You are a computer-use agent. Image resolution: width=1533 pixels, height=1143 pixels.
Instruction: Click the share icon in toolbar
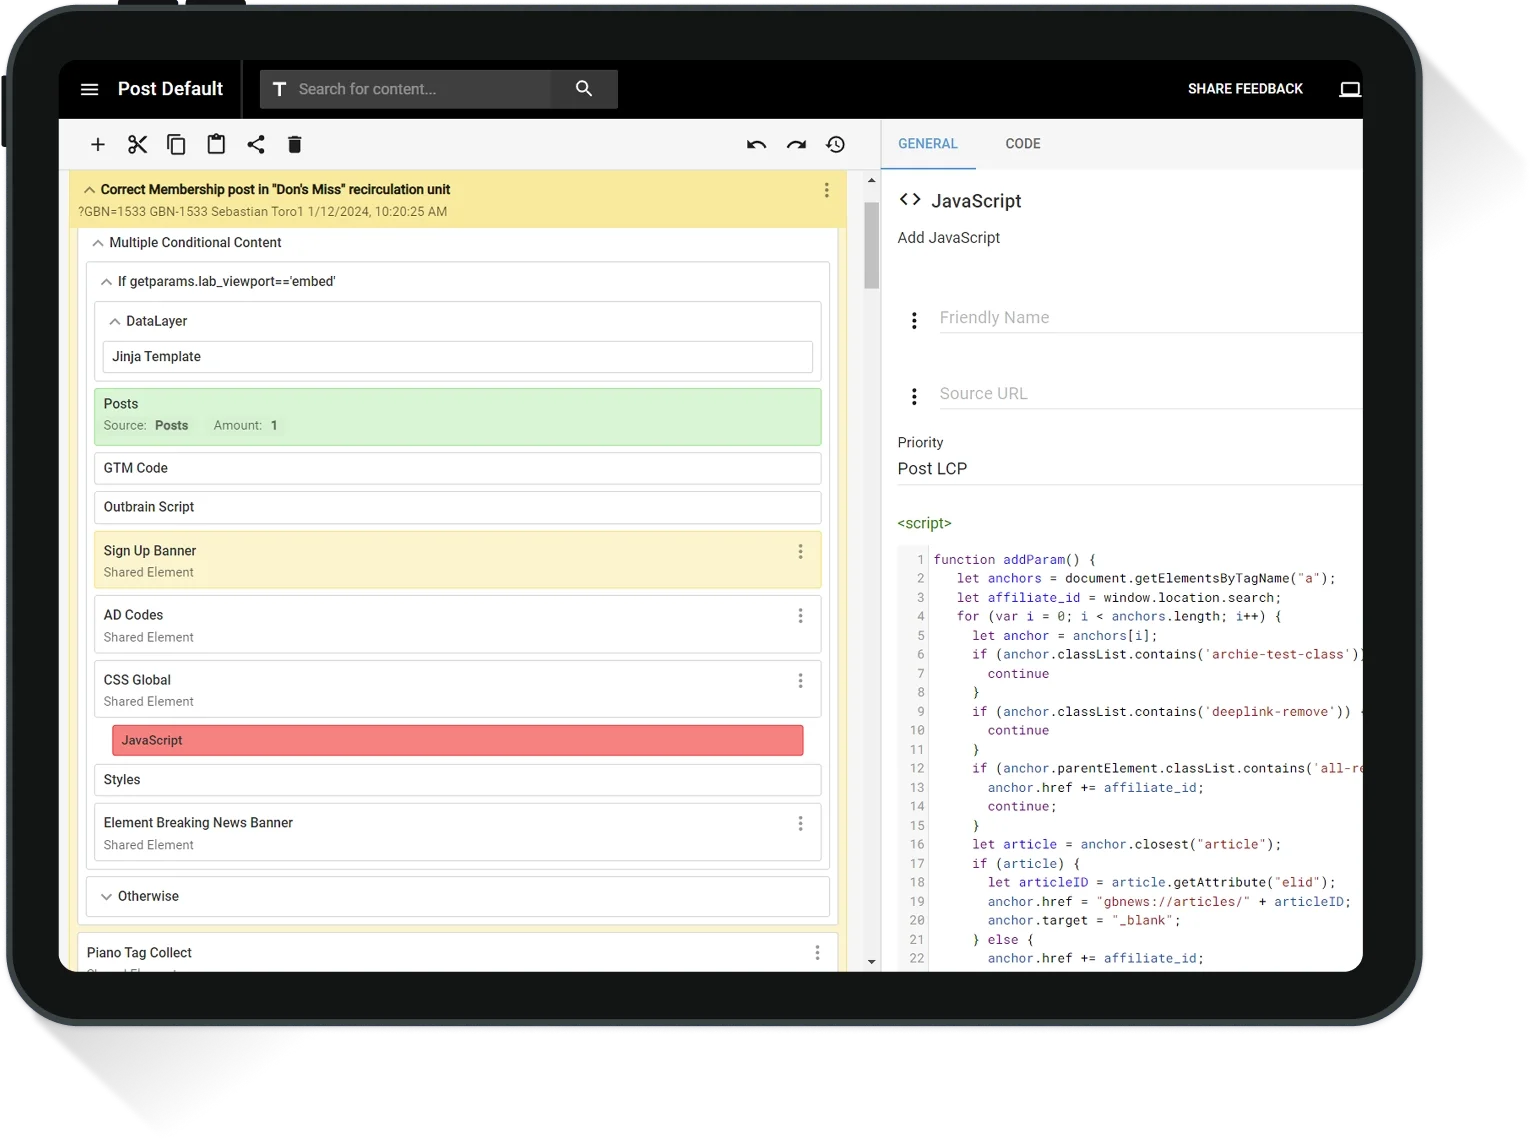click(256, 145)
